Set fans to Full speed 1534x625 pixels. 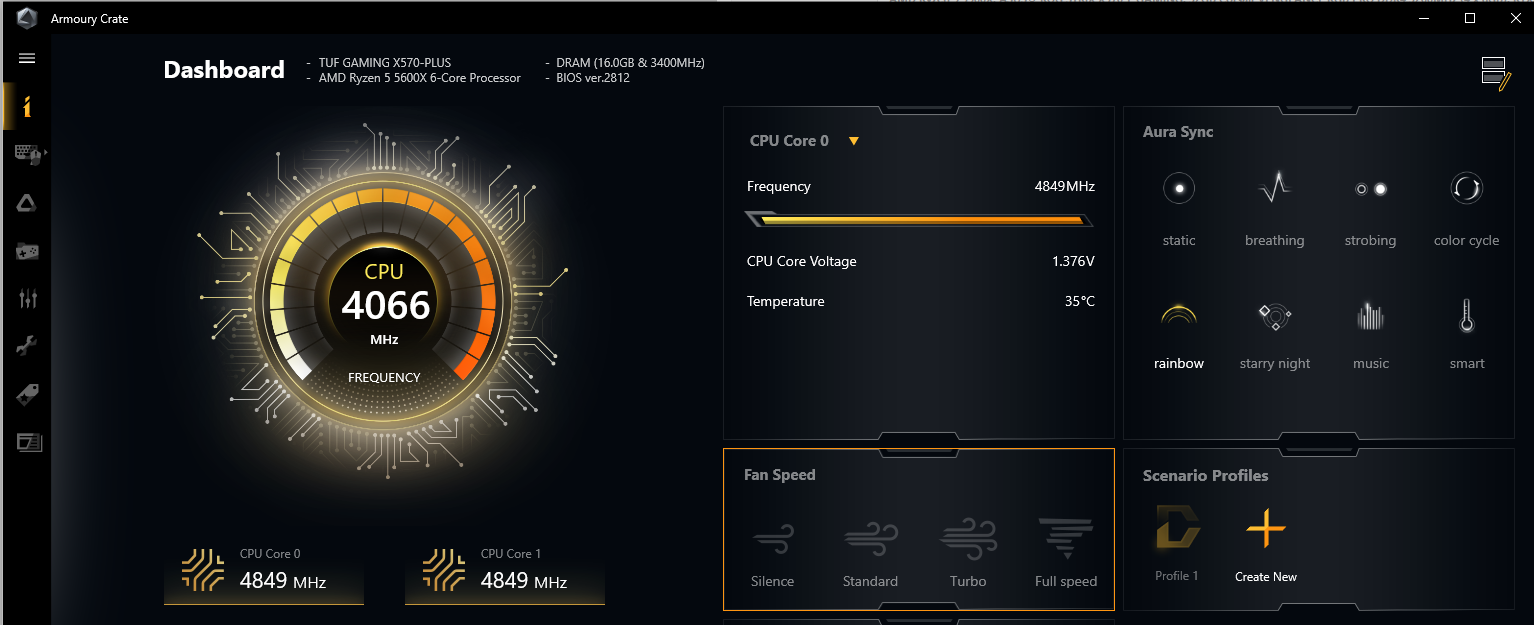tap(1066, 554)
